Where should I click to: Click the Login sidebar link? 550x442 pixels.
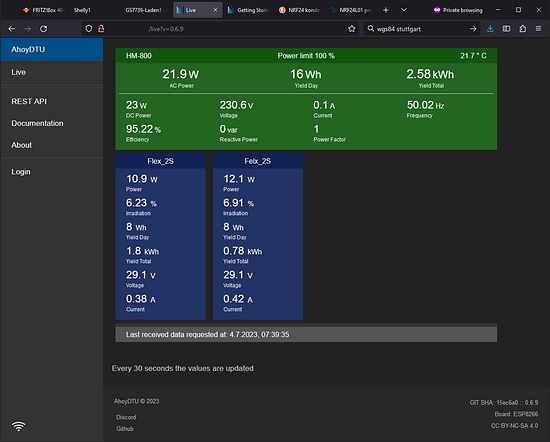pyautogui.click(x=21, y=172)
